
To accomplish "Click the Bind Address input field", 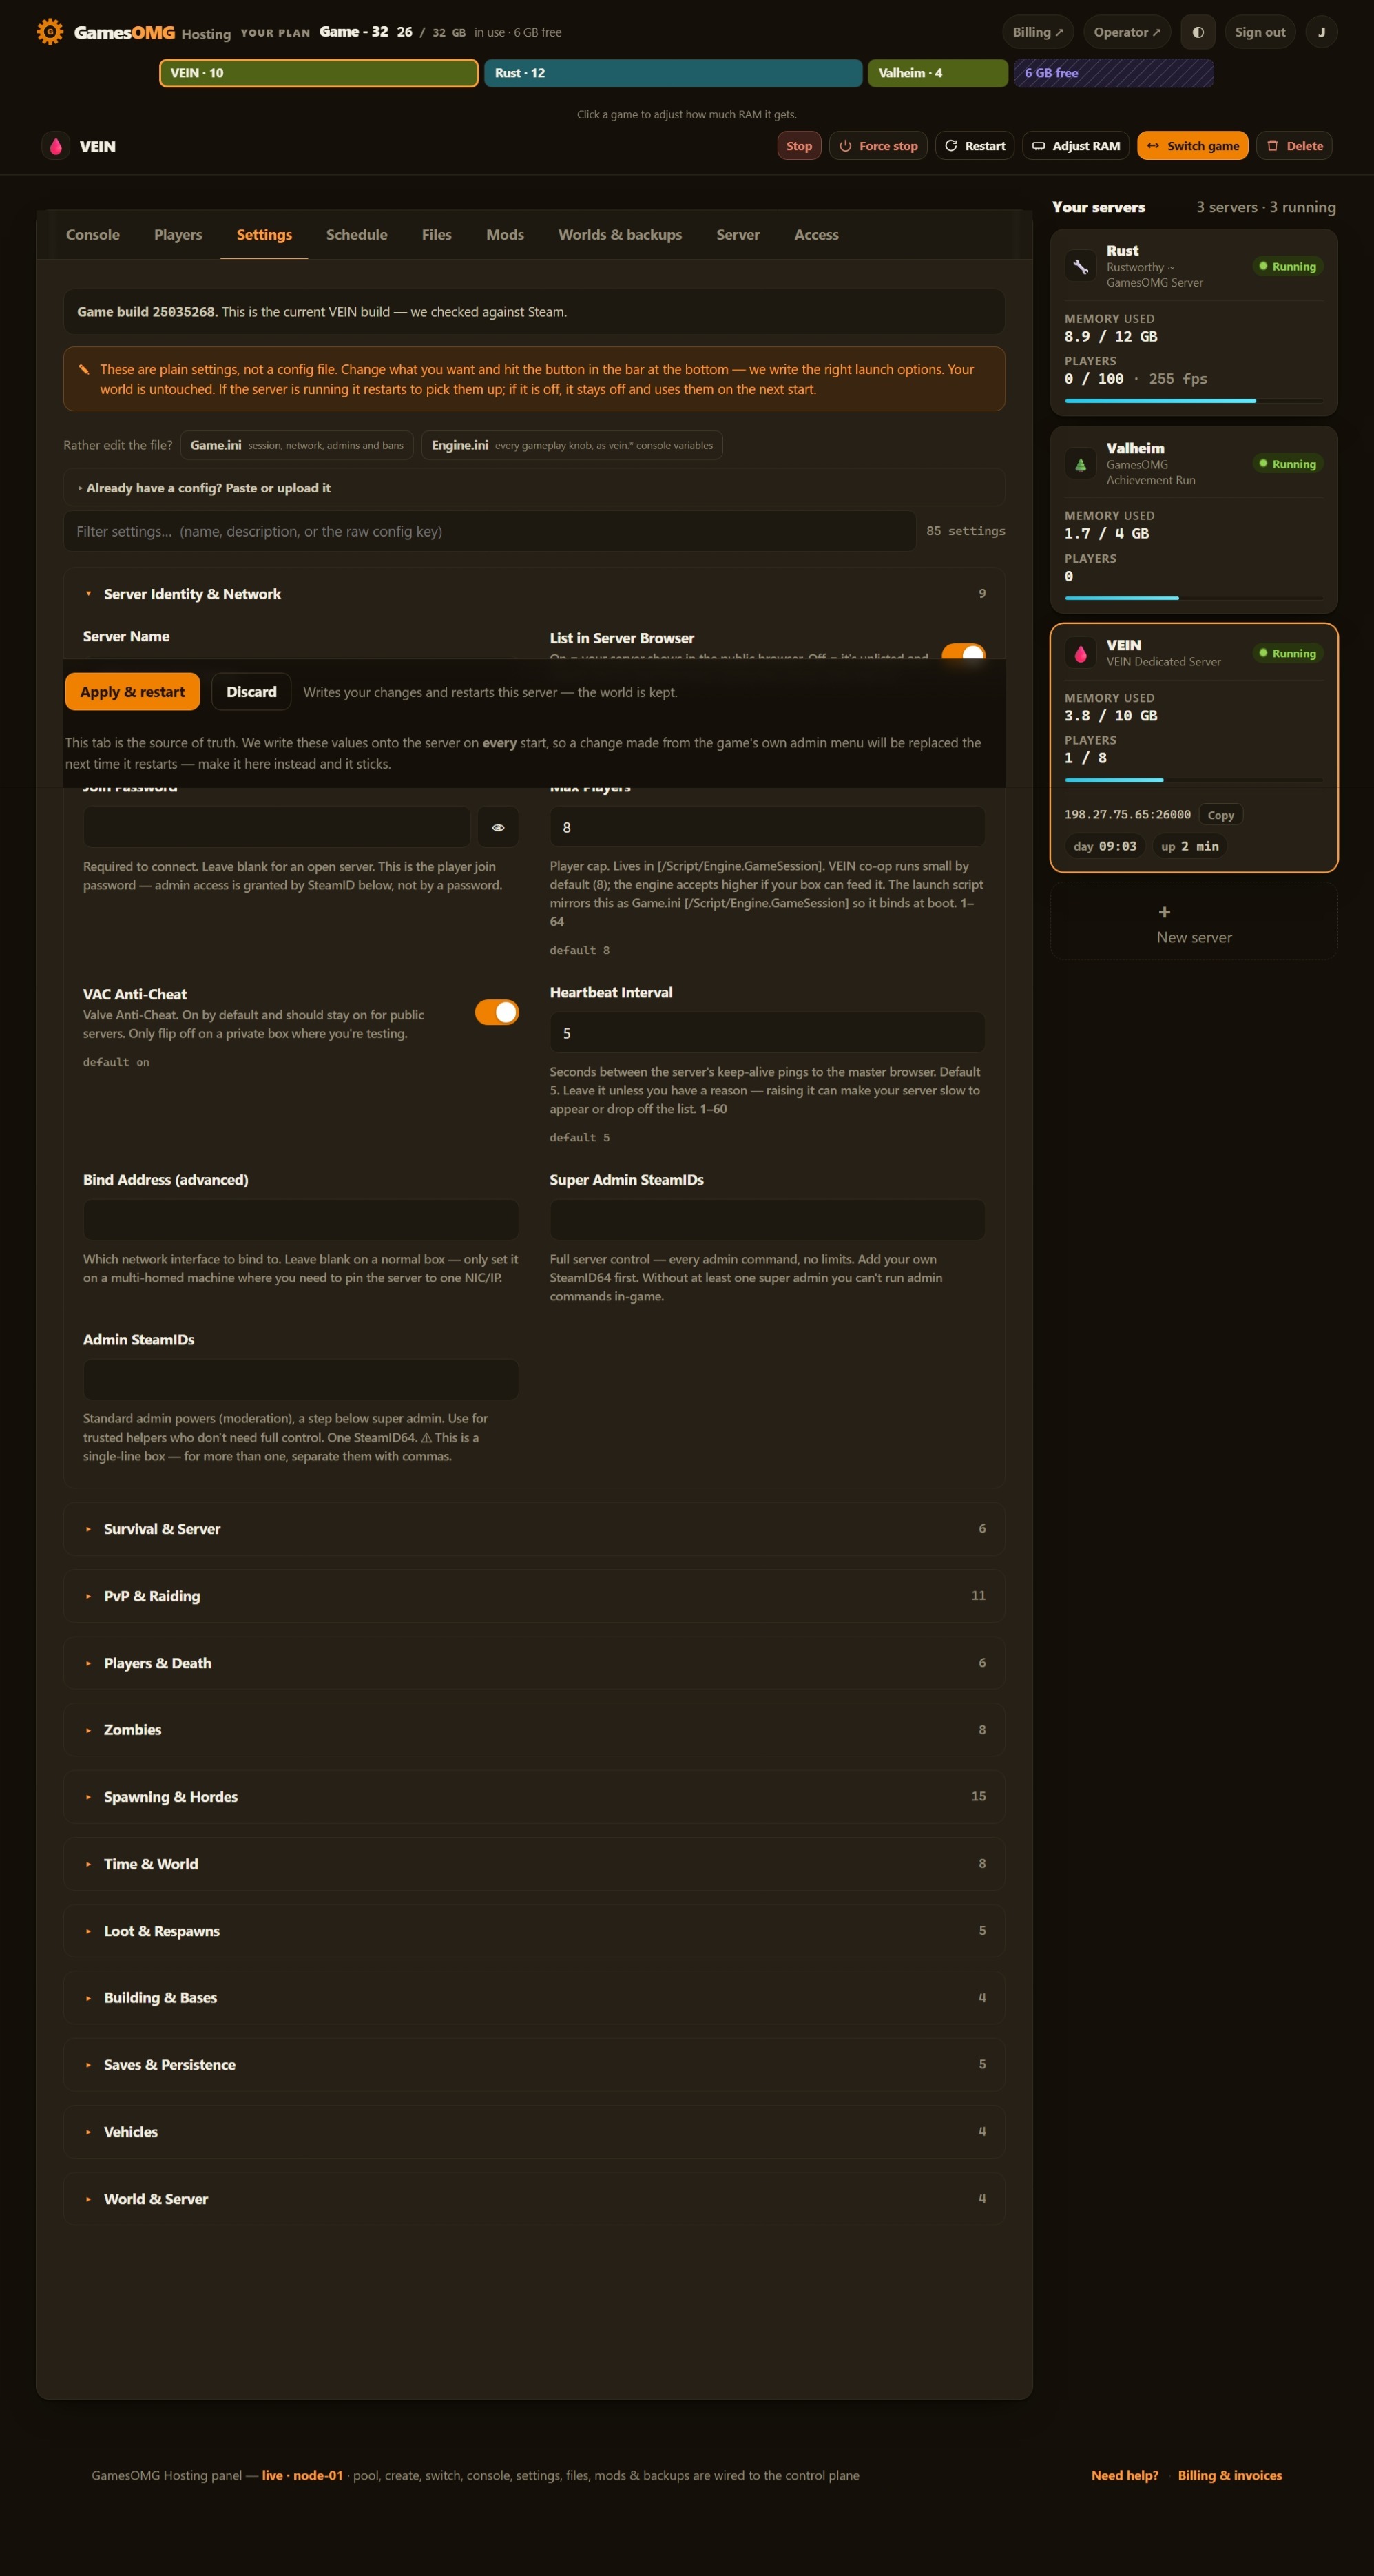I will [x=300, y=1220].
